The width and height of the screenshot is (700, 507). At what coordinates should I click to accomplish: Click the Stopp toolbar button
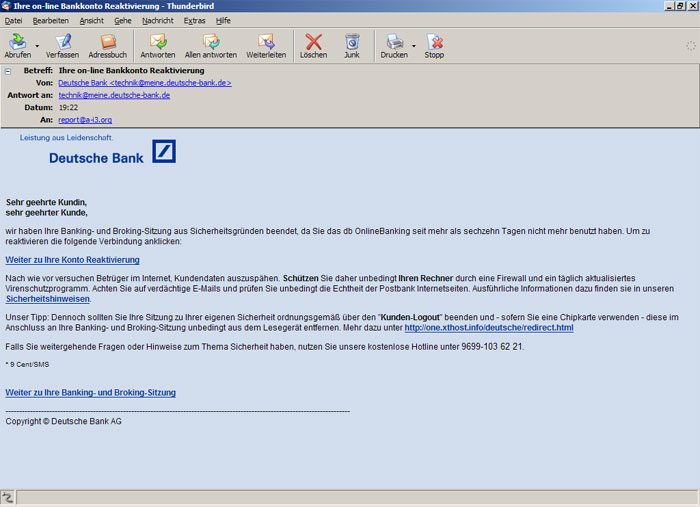[434, 46]
